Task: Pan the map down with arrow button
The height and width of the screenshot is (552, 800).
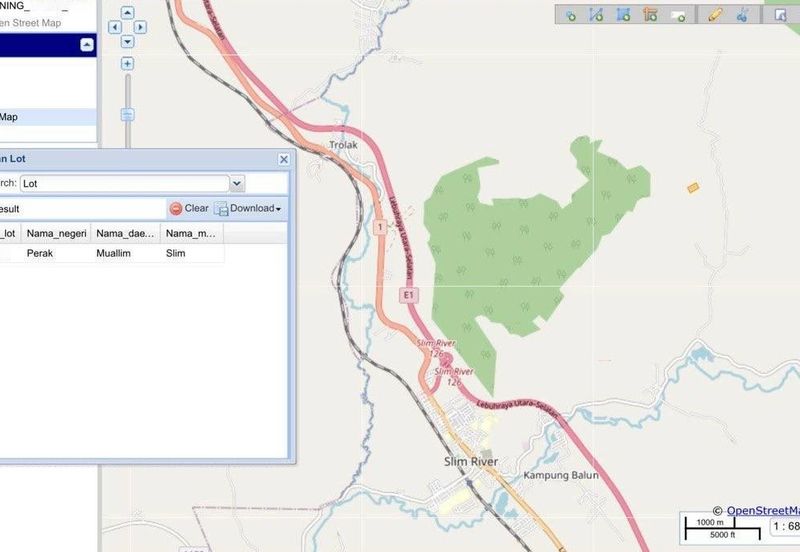Action: pos(127,42)
